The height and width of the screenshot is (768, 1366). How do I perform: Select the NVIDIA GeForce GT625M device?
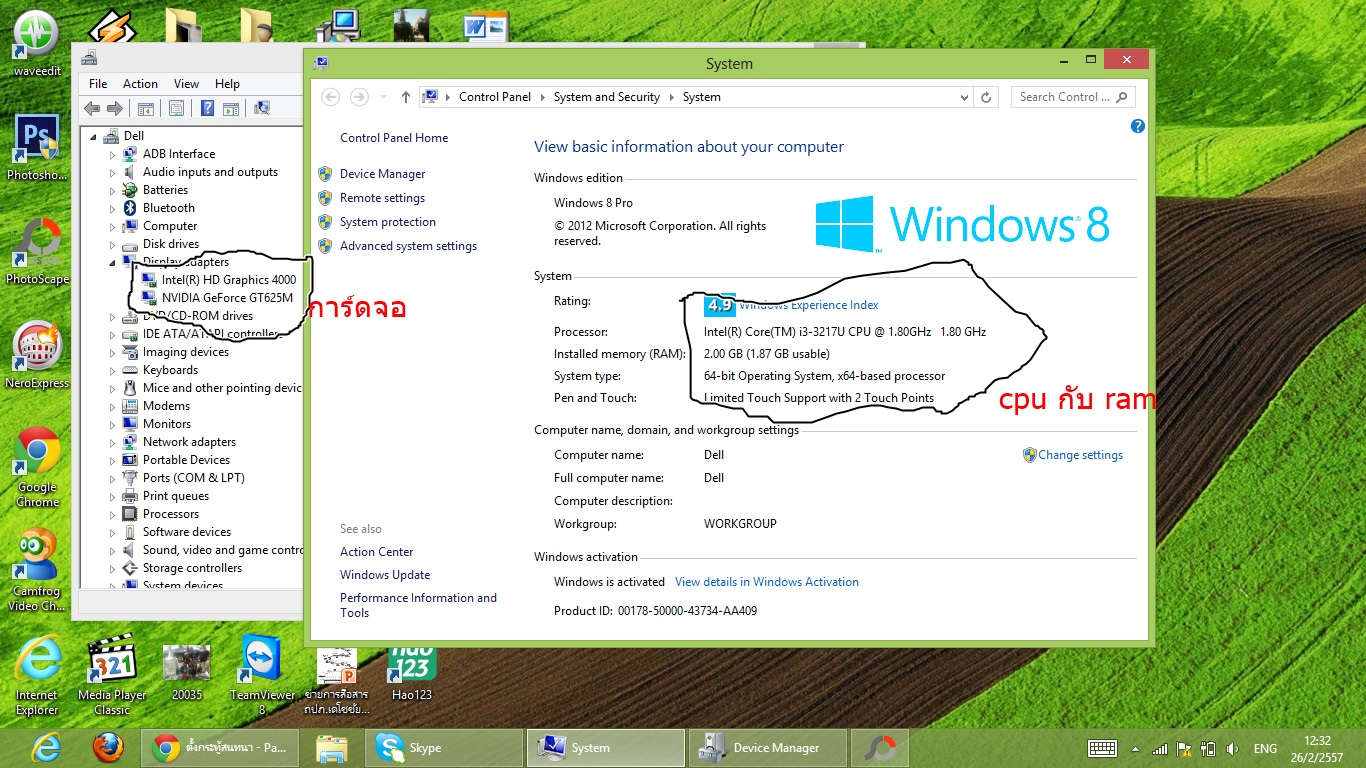click(227, 298)
